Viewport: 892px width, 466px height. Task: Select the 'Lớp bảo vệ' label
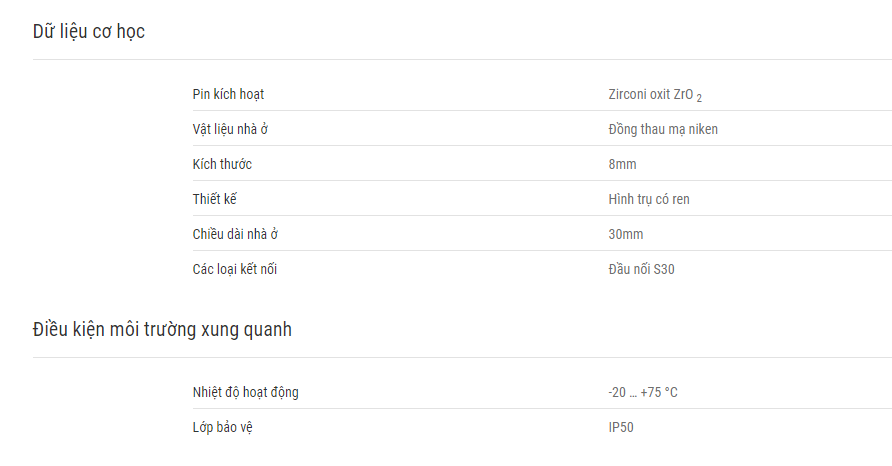(x=222, y=427)
